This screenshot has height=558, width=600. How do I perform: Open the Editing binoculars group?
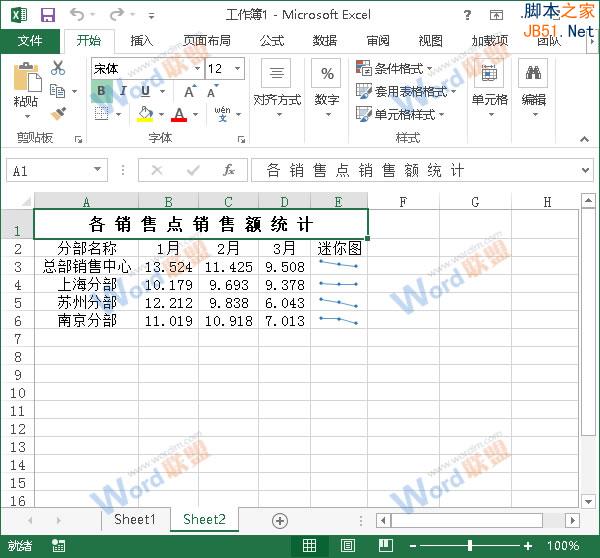click(x=533, y=73)
